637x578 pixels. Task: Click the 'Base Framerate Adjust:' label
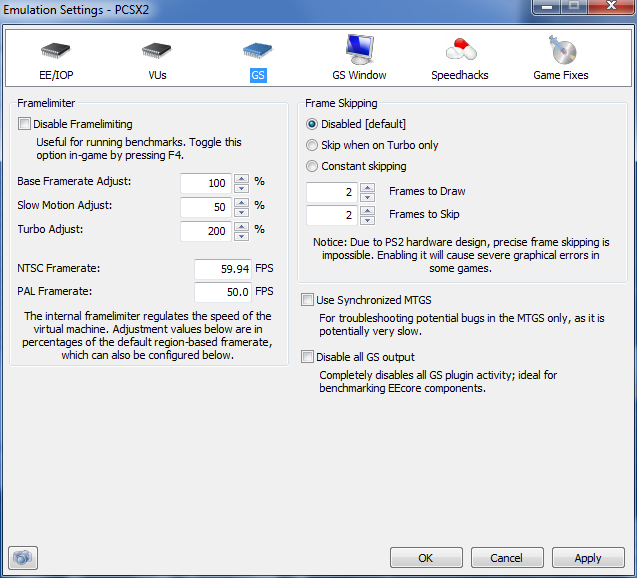click(x=74, y=181)
